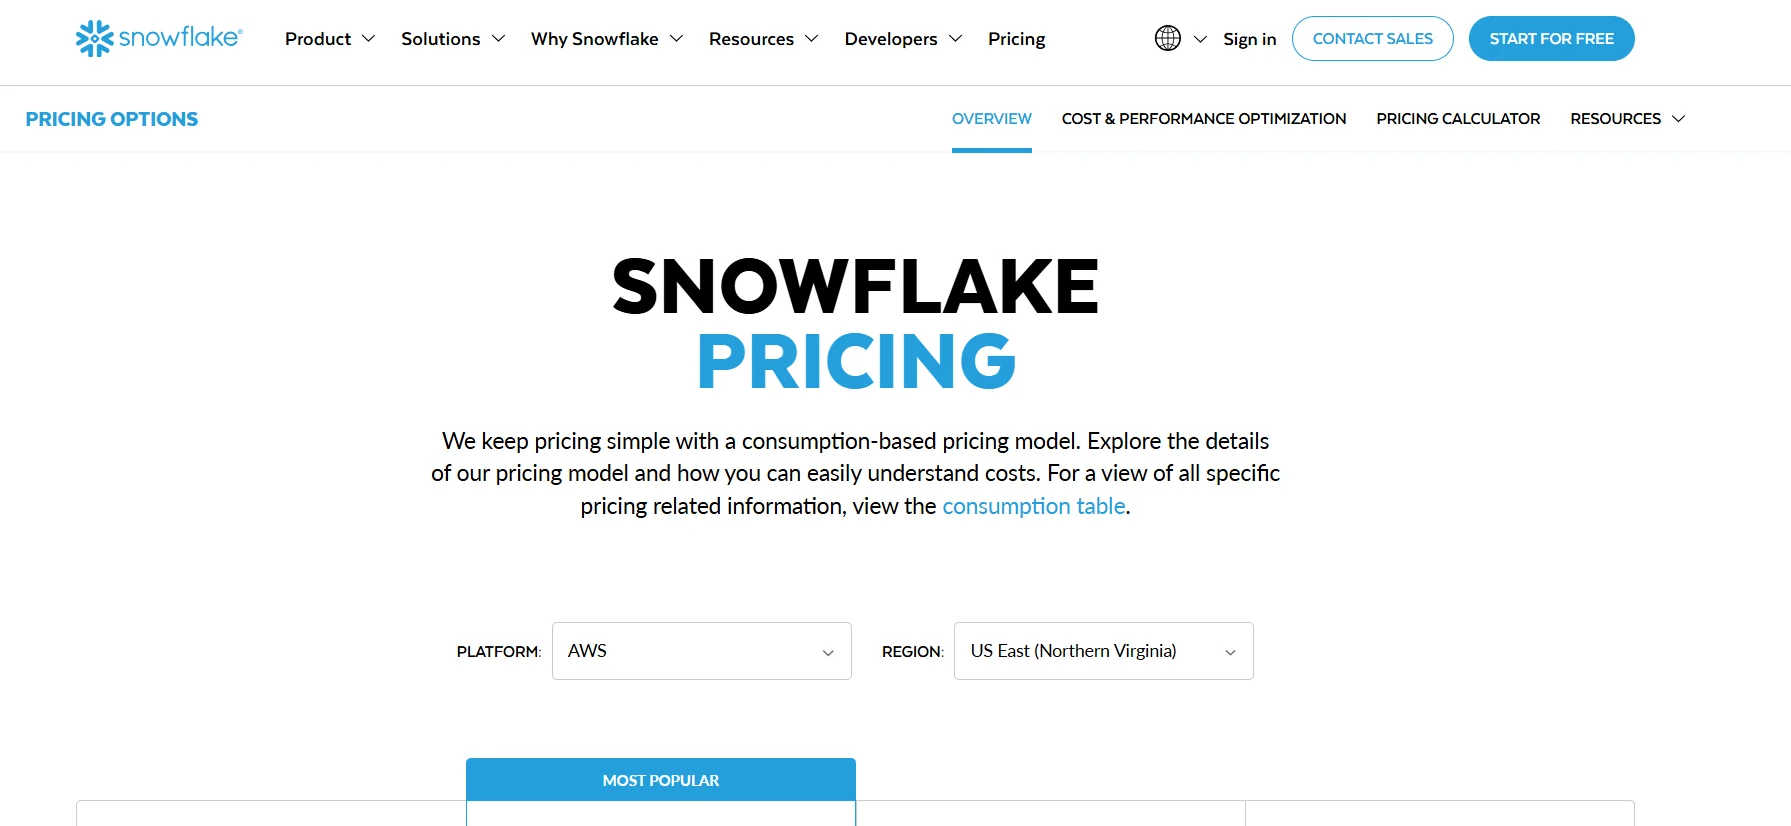Viewport: 1791px width, 826px height.
Task: Expand the Product menu chevron
Action: [368, 38]
